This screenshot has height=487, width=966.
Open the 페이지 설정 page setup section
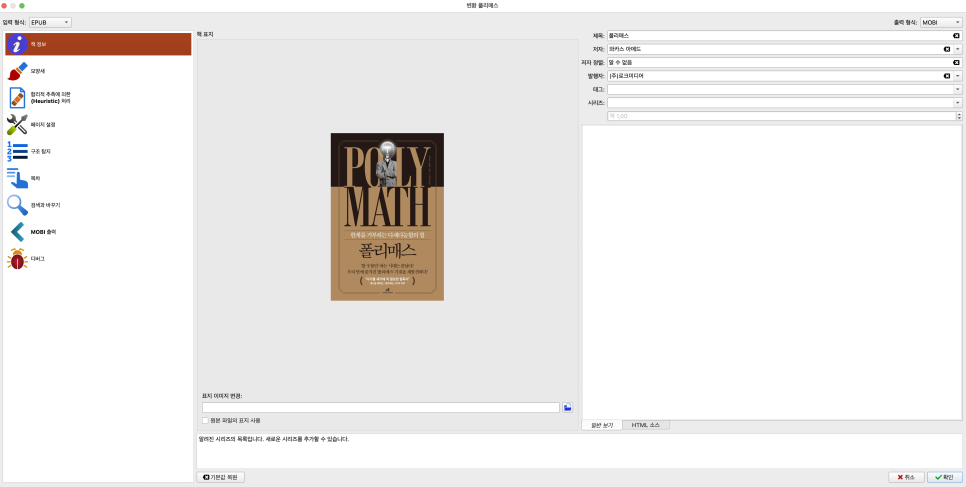[x=99, y=125]
